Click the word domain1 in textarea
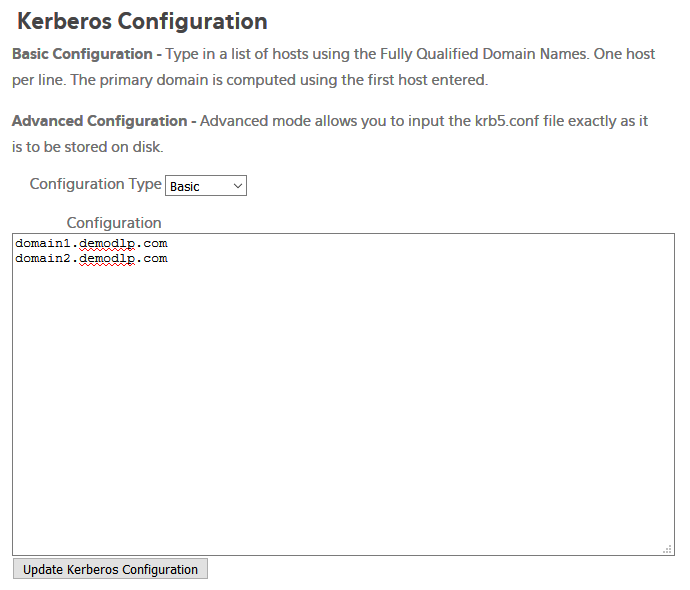 (x=43, y=243)
